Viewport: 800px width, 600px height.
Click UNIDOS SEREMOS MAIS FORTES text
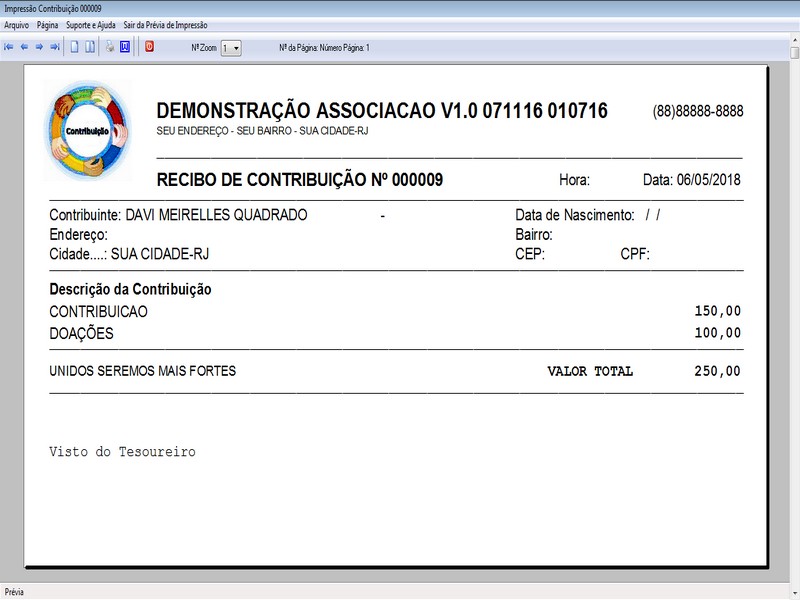[x=143, y=371]
